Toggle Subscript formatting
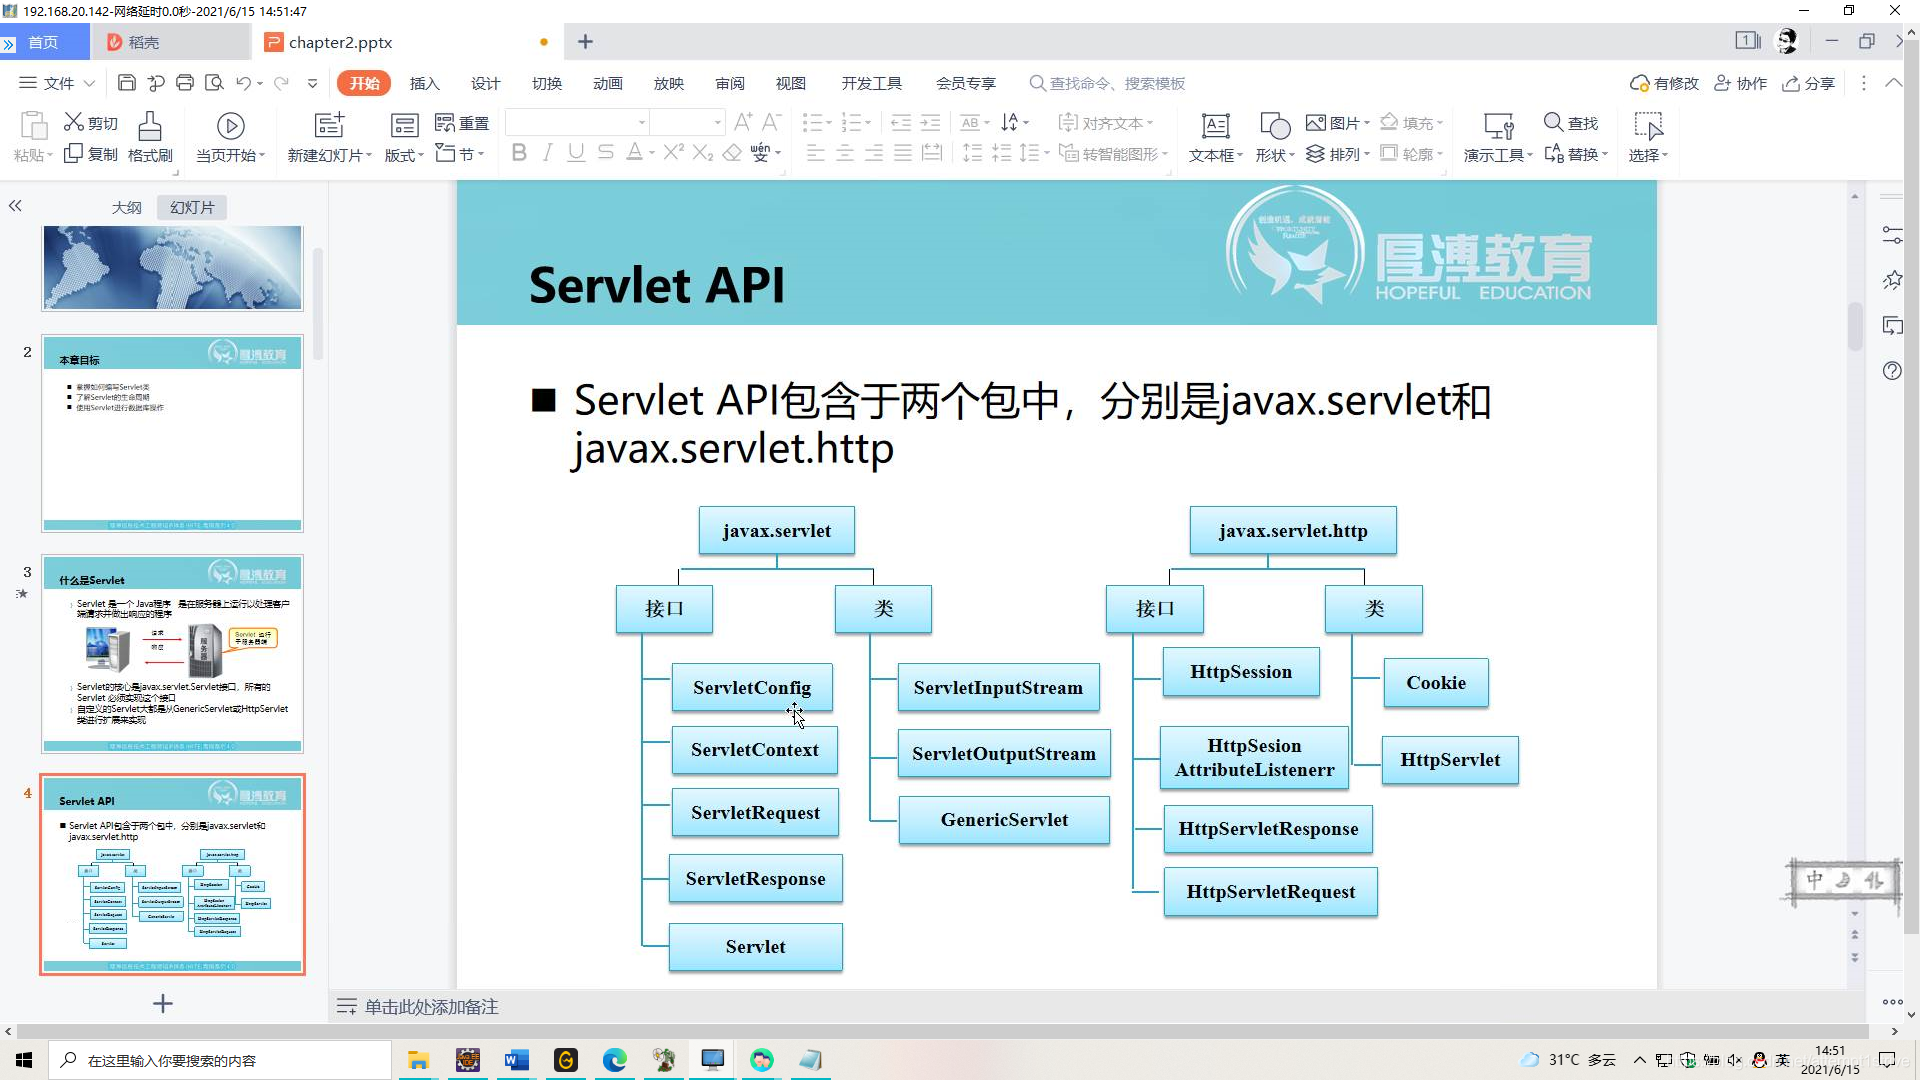Viewport: 1920px width, 1080px height. (703, 153)
